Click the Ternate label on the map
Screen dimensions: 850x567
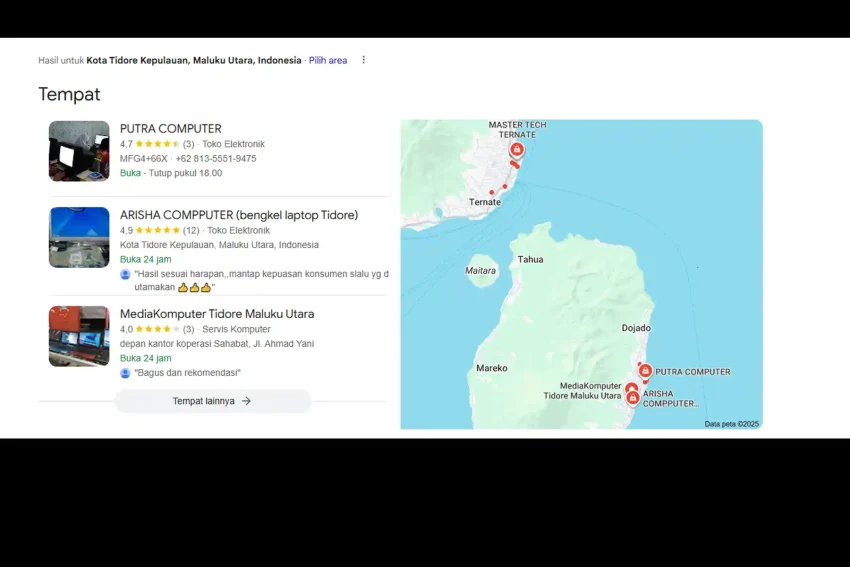(485, 202)
